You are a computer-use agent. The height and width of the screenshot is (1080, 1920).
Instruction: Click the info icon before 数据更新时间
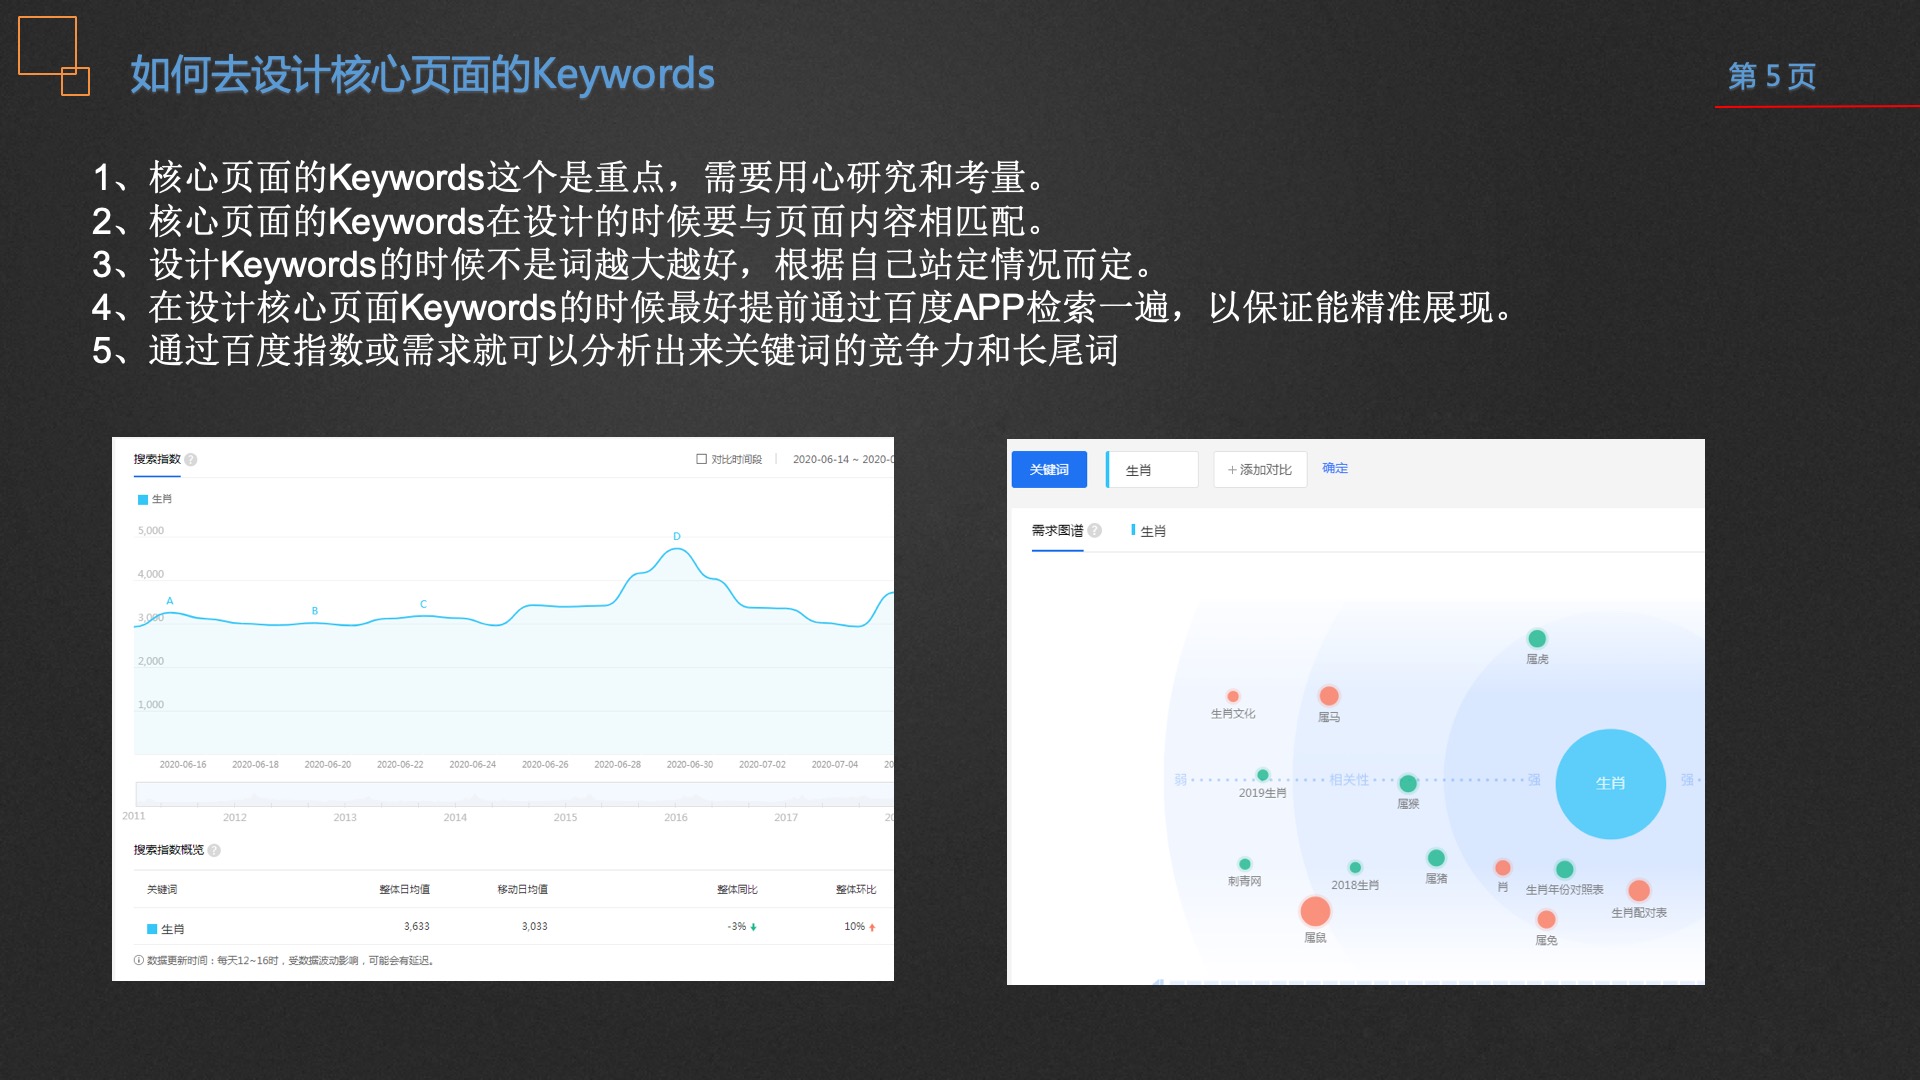pyautogui.click(x=139, y=960)
